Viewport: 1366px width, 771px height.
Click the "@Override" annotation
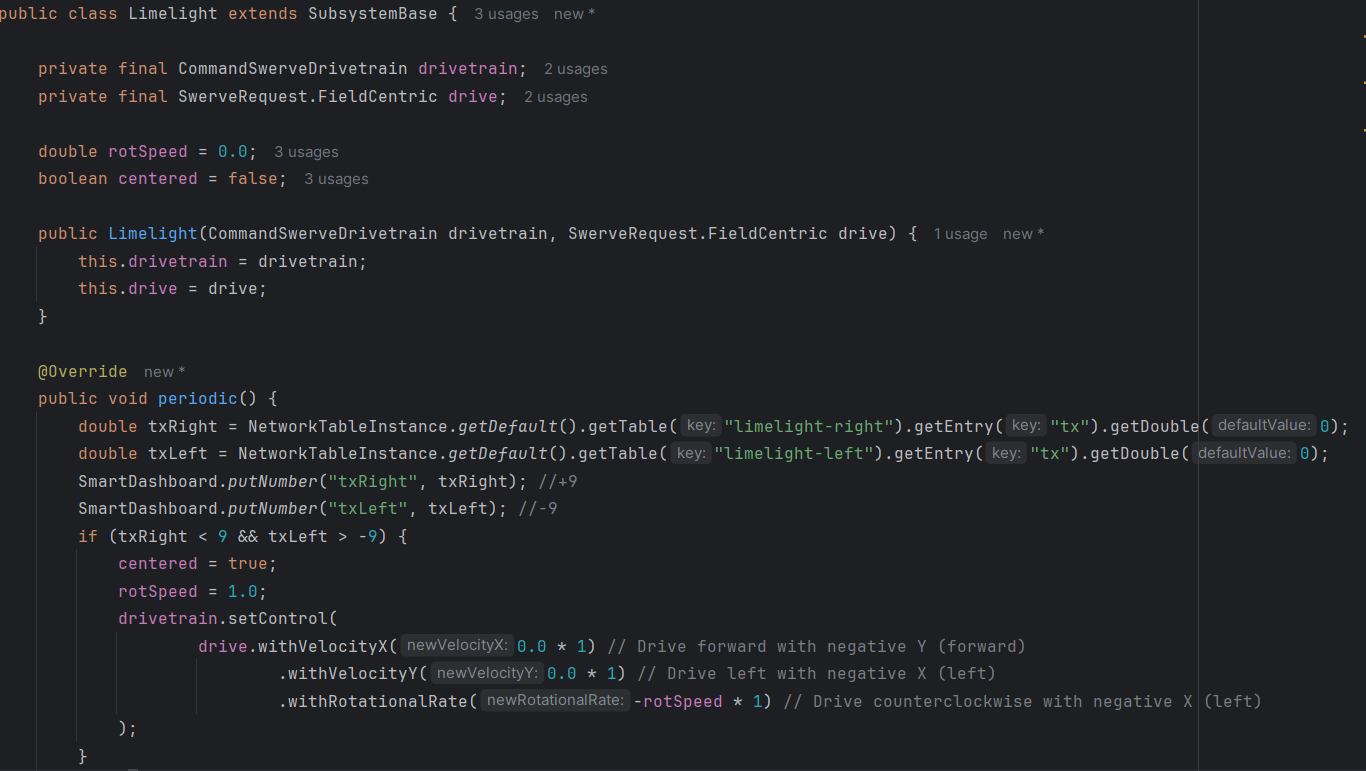point(83,372)
